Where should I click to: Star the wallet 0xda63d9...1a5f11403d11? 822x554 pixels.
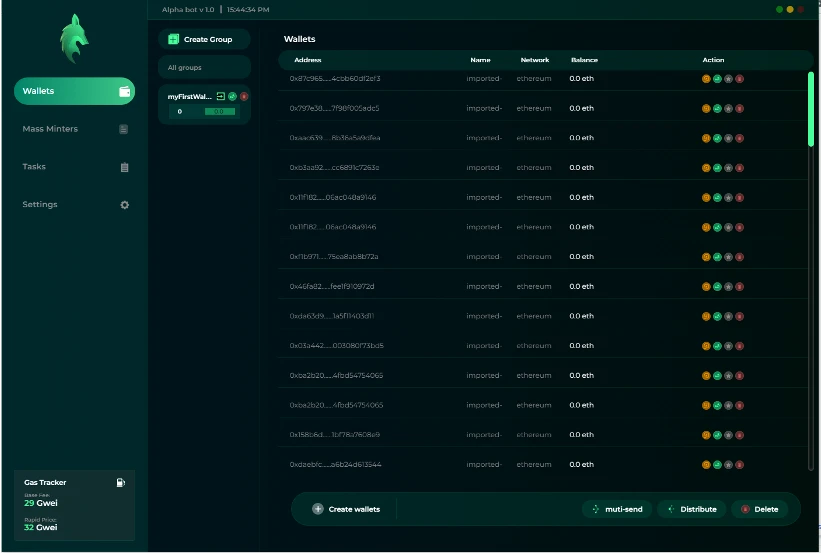coord(728,317)
